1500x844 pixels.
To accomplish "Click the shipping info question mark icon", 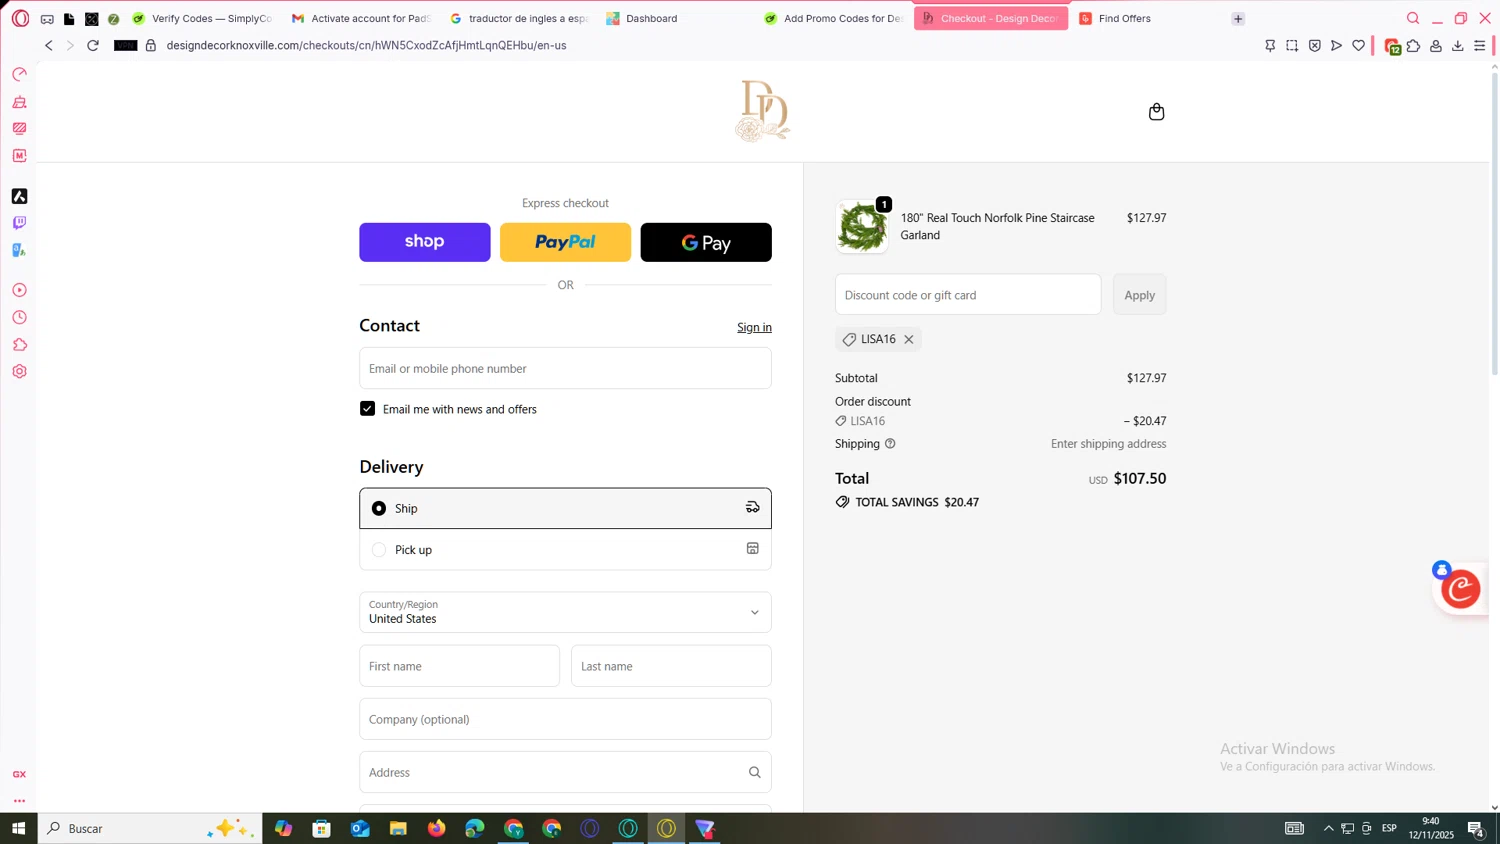I will point(890,444).
